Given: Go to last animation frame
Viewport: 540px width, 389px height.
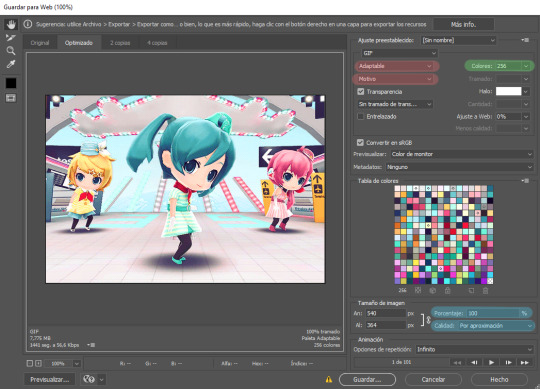Looking at the screenshot, I should pyautogui.click(x=525, y=362).
